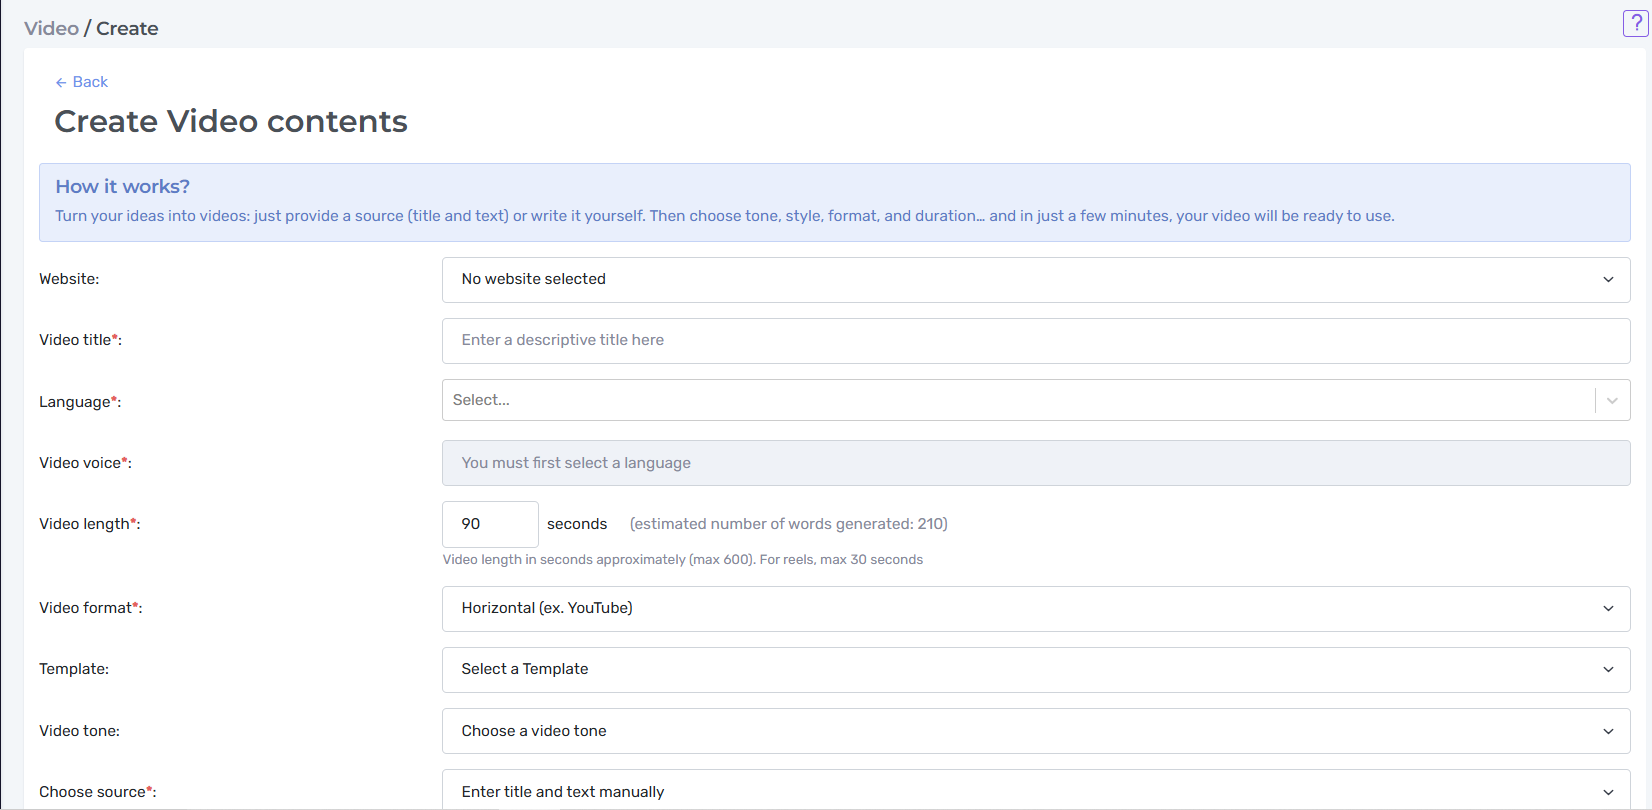Open the 'Choose a video tone' dropdown
Image resolution: width=1652 pixels, height=810 pixels.
1036,731
